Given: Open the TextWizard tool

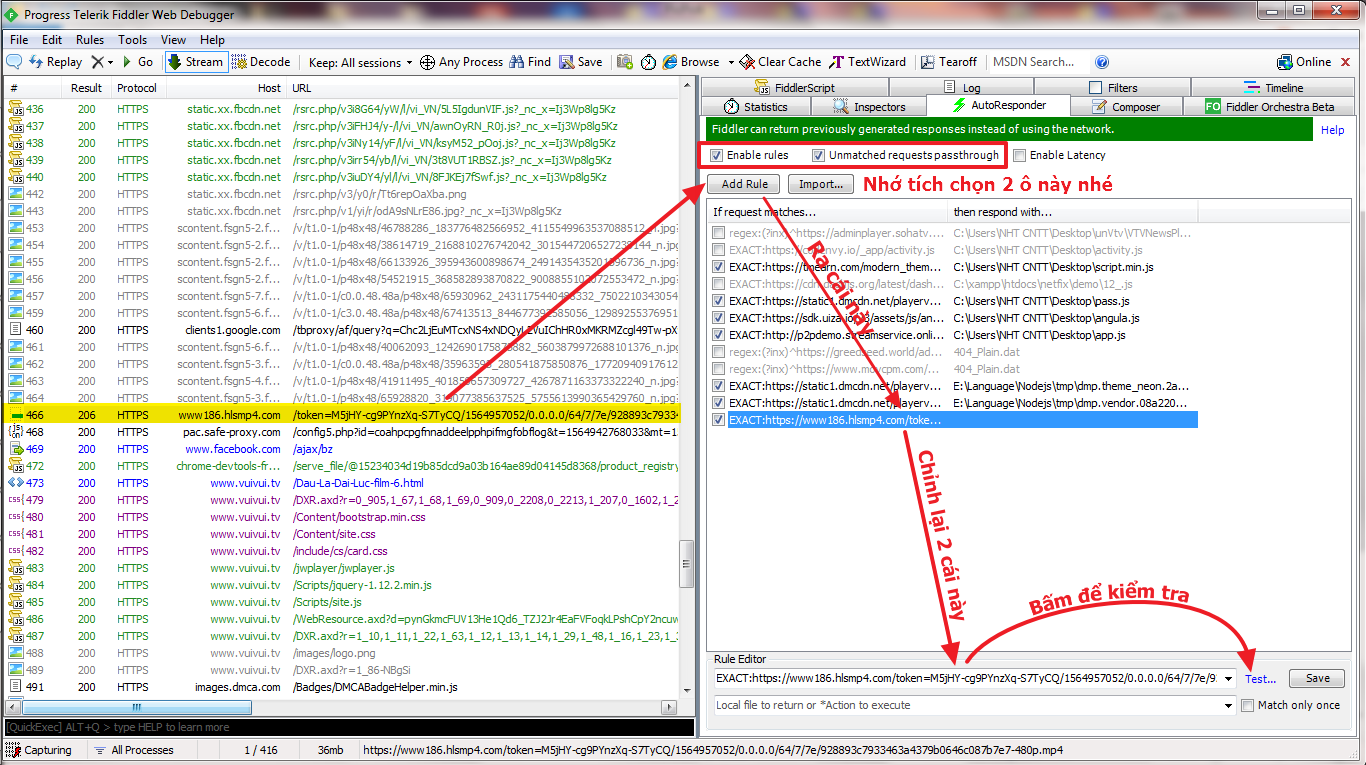Looking at the screenshot, I should (x=868, y=62).
